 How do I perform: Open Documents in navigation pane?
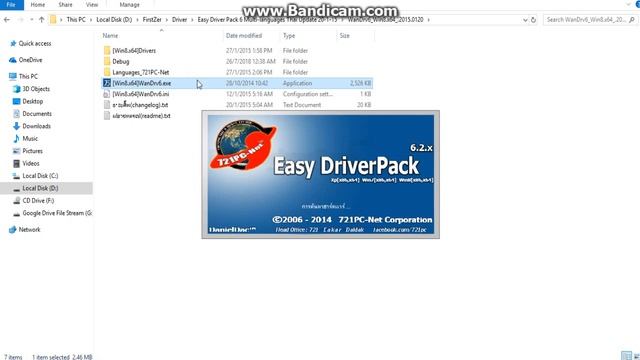pos(37,114)
